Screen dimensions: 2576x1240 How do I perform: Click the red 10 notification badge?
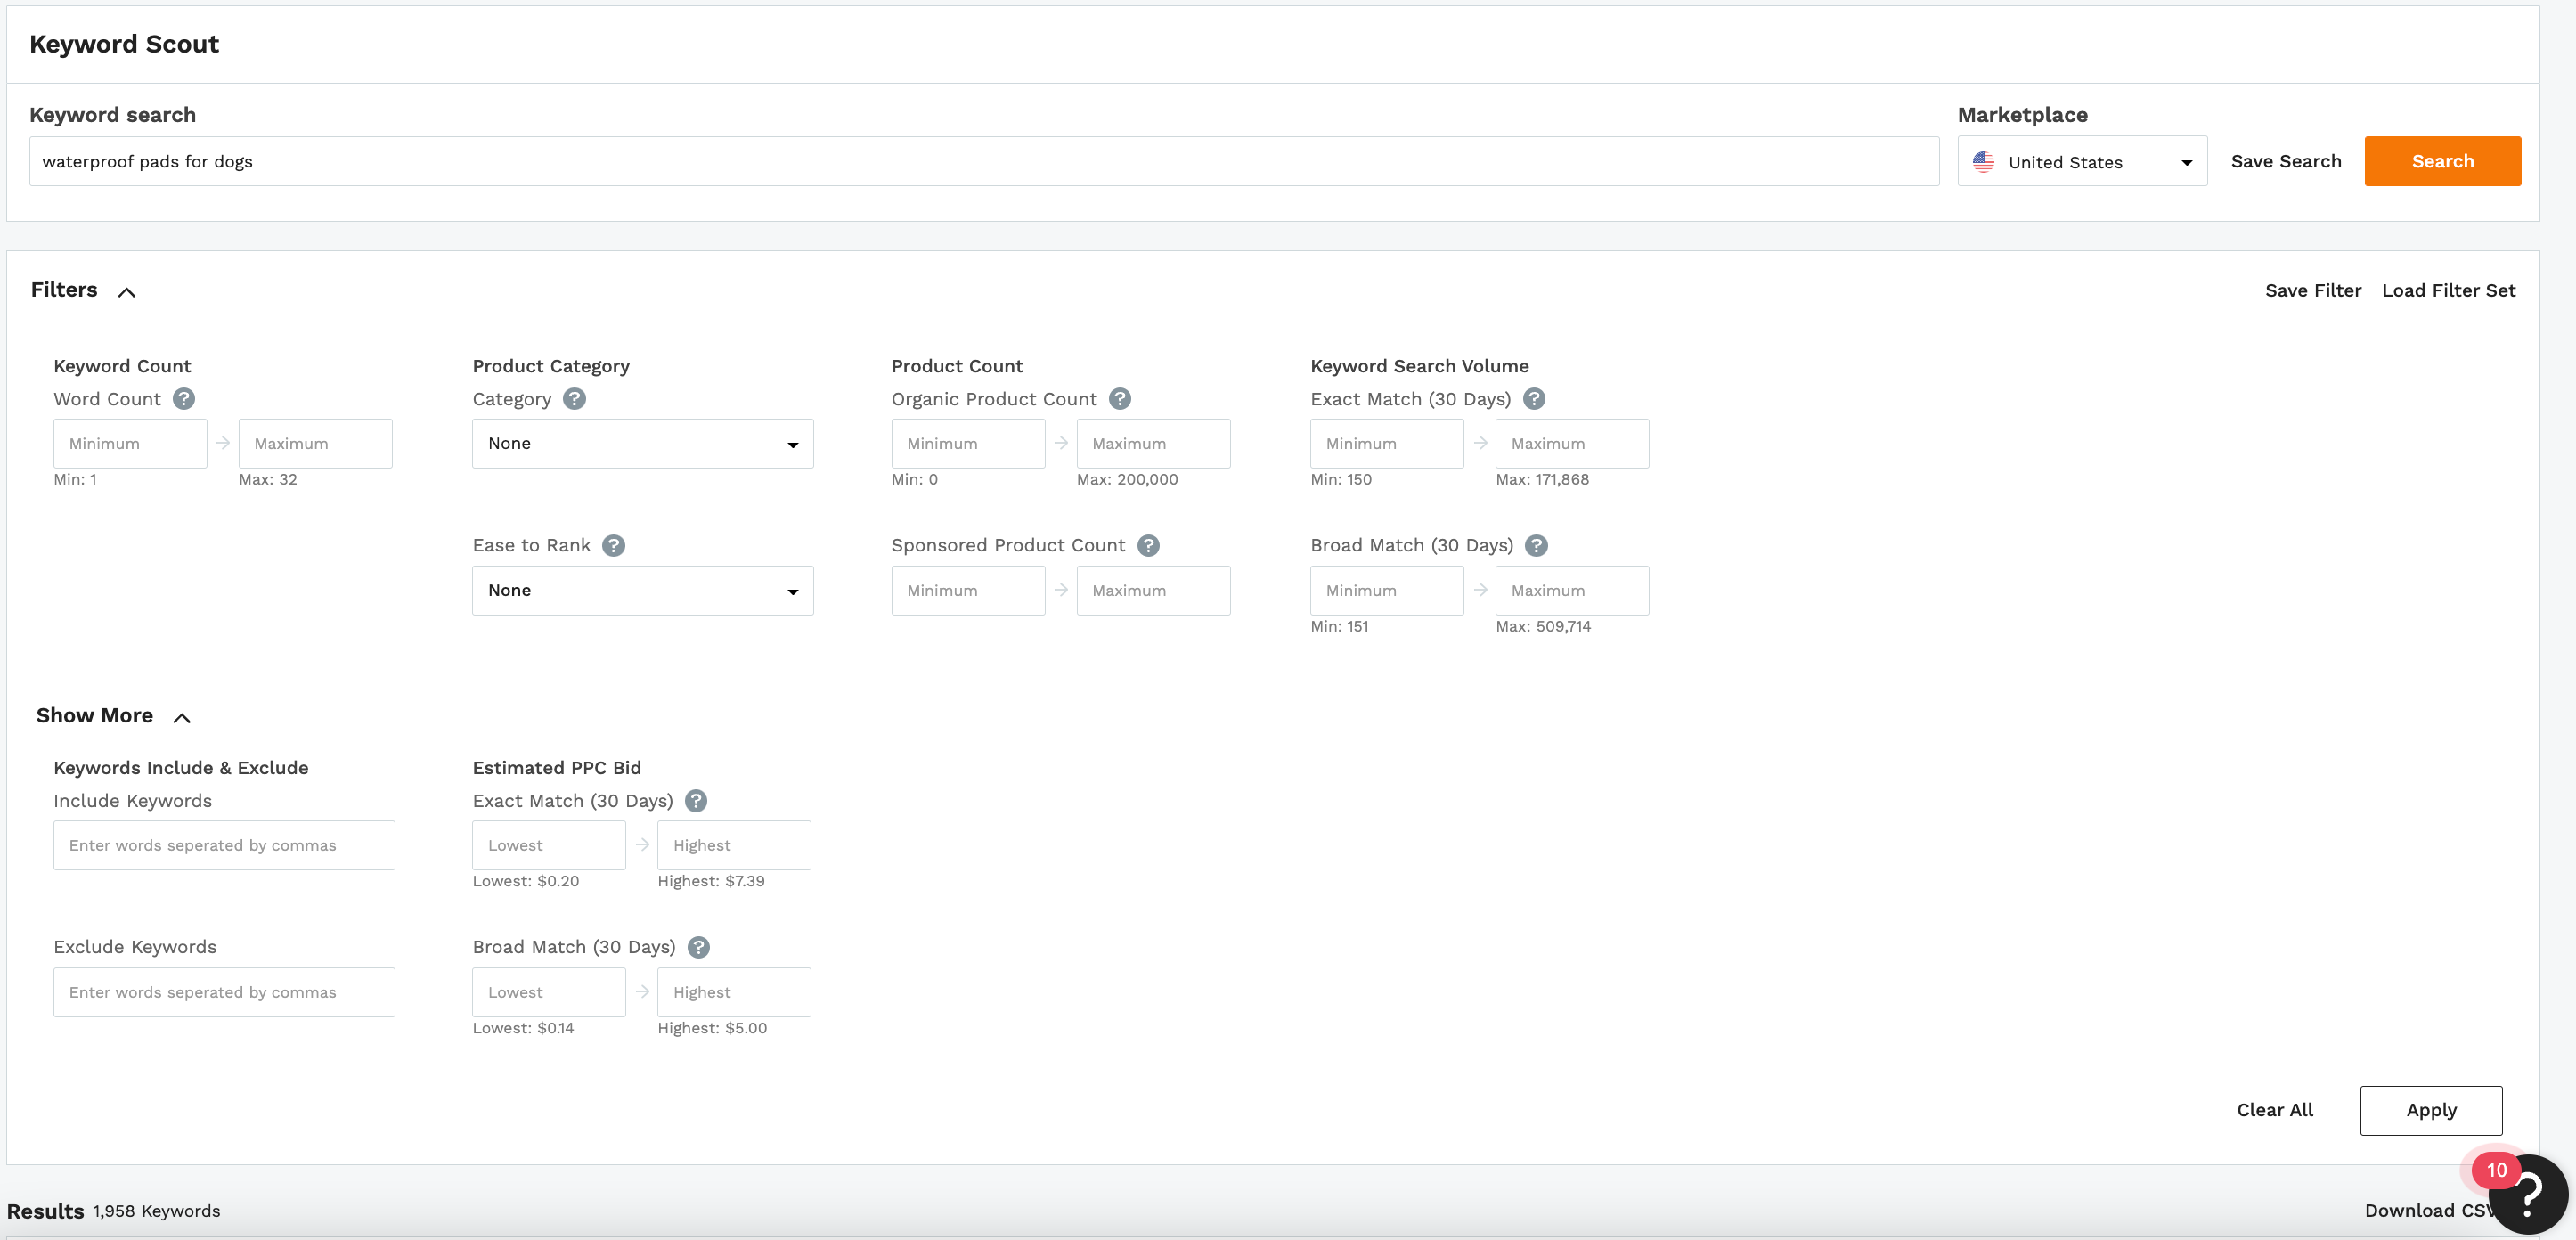point(2496,1170)
